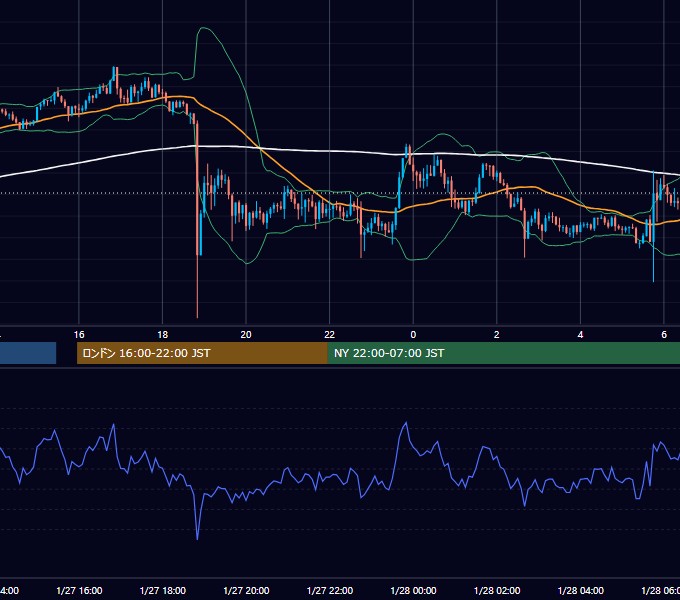Click the 0 hour label on price chart axis
The width and height of the screenshot is (680, 600).
tap(413, 335)
